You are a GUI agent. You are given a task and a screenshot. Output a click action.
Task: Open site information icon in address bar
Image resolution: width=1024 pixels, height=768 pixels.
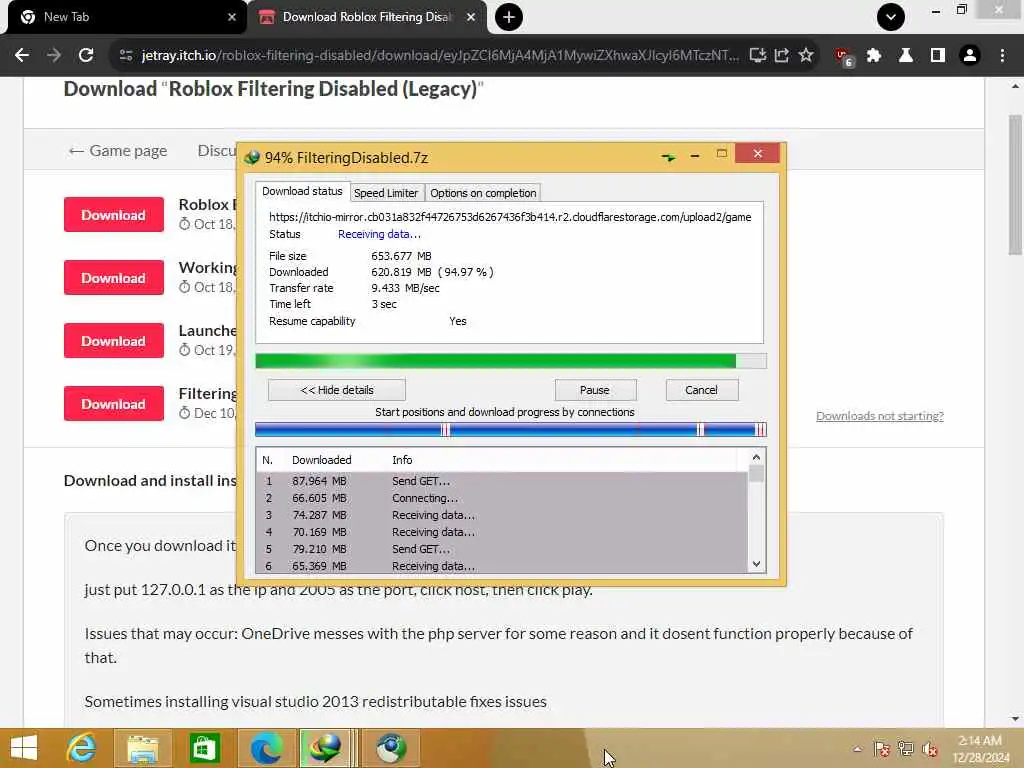coord(126,56)
